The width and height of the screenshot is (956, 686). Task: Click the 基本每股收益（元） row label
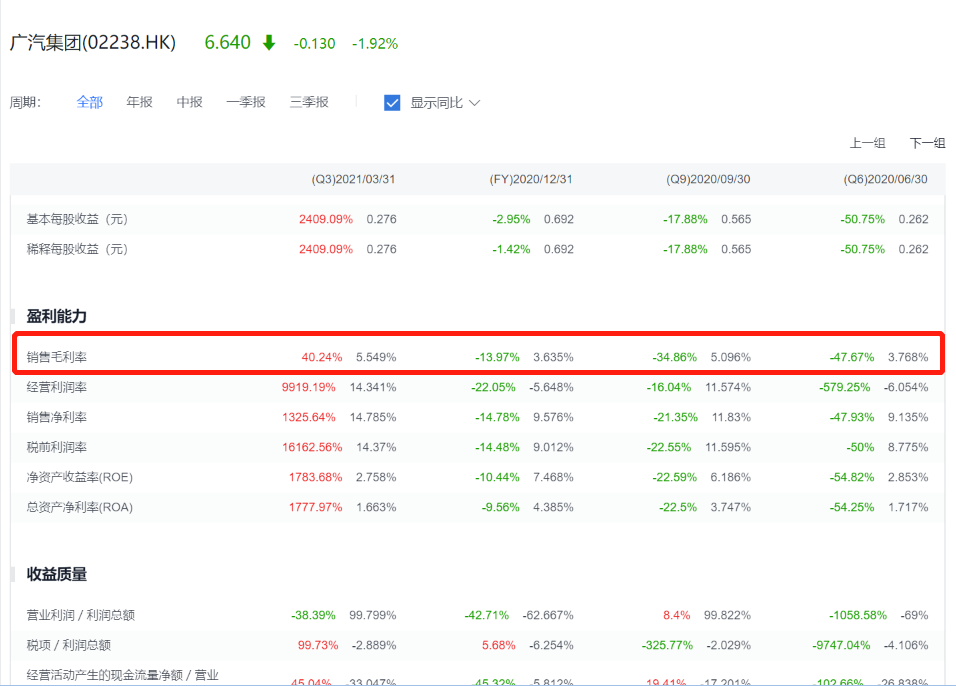click(x=77, y=219)
